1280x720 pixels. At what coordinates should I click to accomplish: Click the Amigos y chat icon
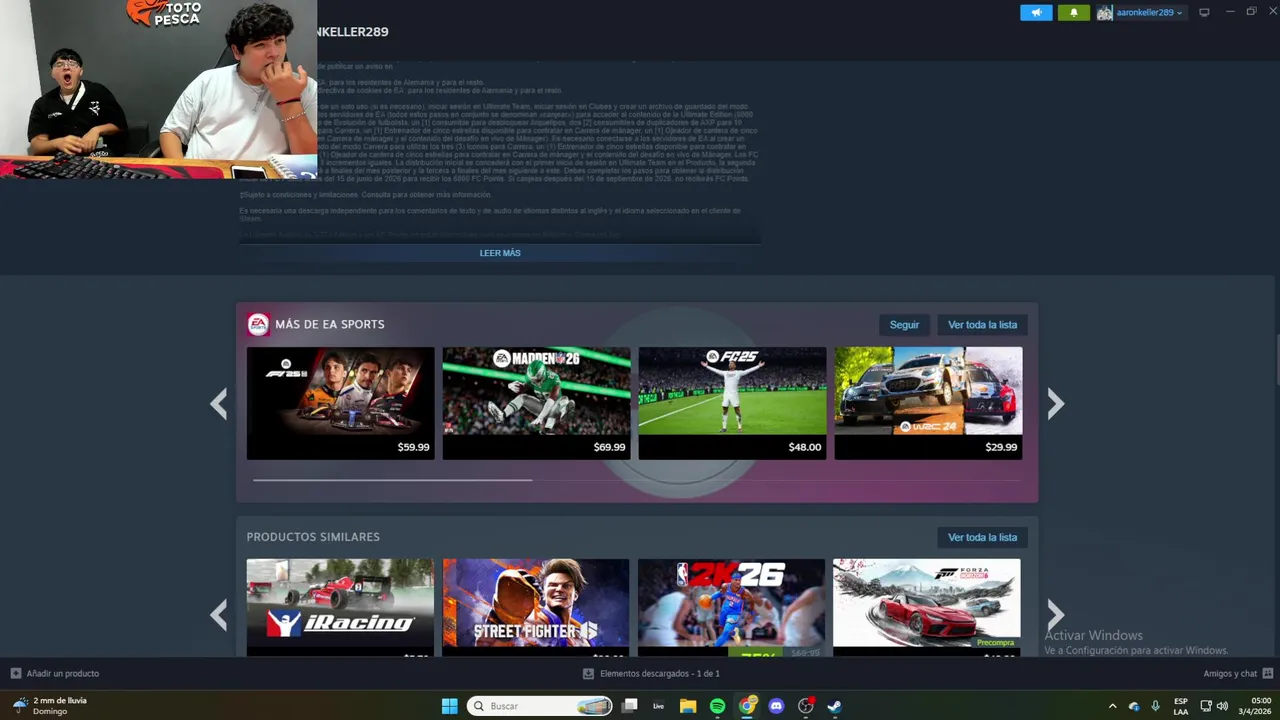(1268, 674)
